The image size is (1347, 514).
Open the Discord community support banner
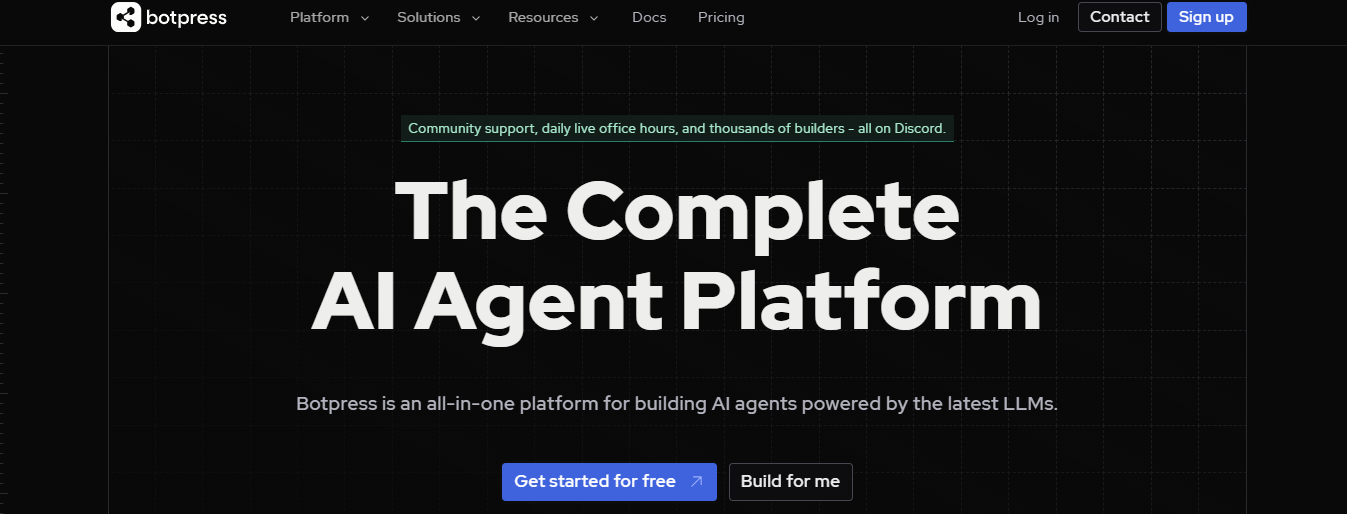677,128
